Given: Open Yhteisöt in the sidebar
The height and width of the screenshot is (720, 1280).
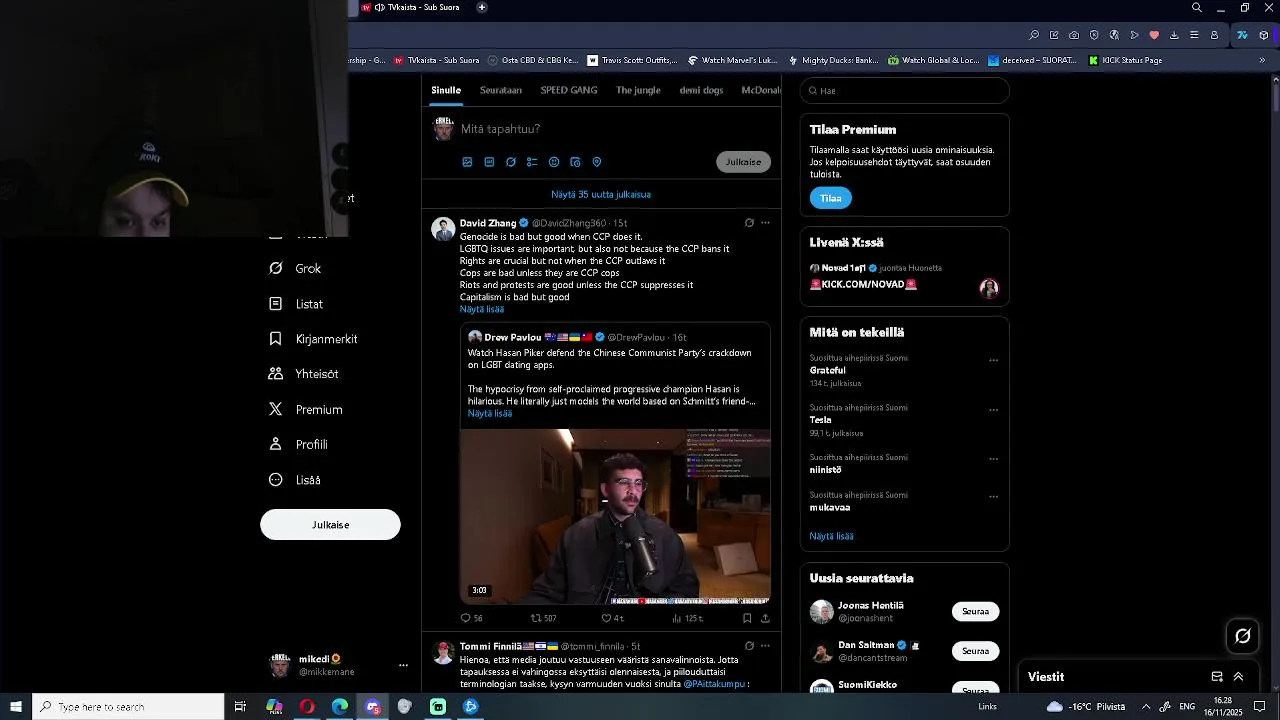Looking at the screenshot, I should click(x=304, y=374).
